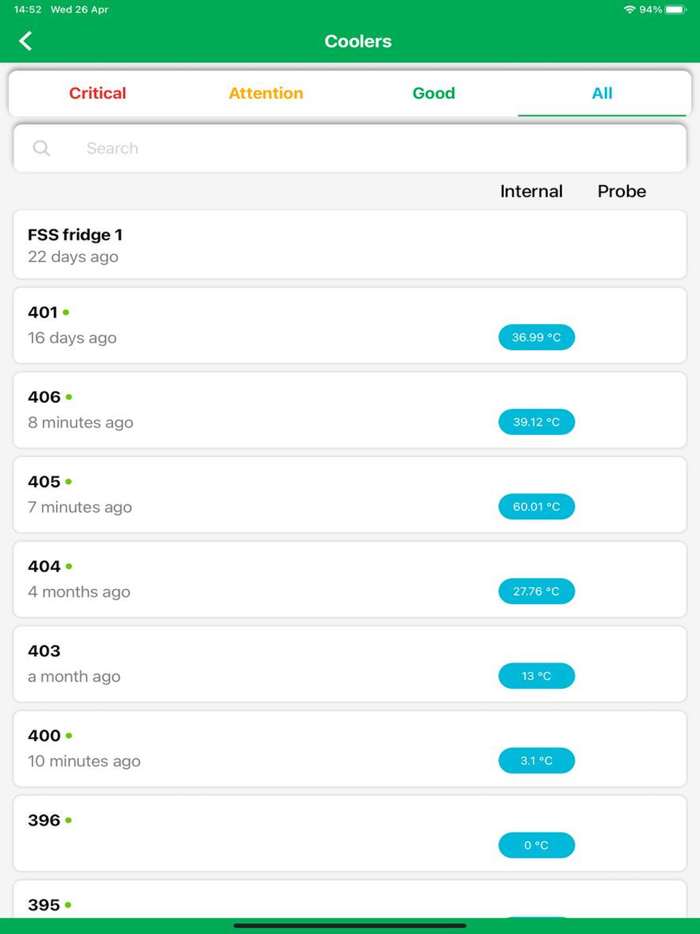Tap the Internal column header
700x934 pixels.
click(531, 191)
